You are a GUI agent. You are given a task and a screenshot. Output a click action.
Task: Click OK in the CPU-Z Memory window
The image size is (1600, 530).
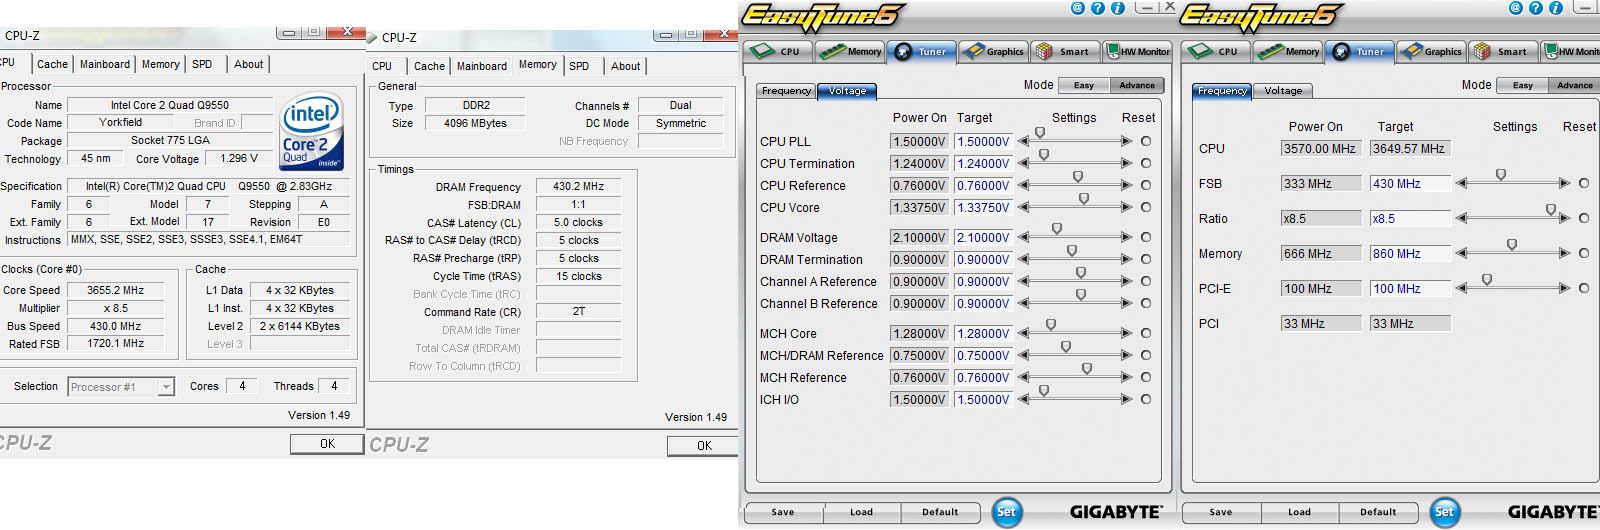704,445
